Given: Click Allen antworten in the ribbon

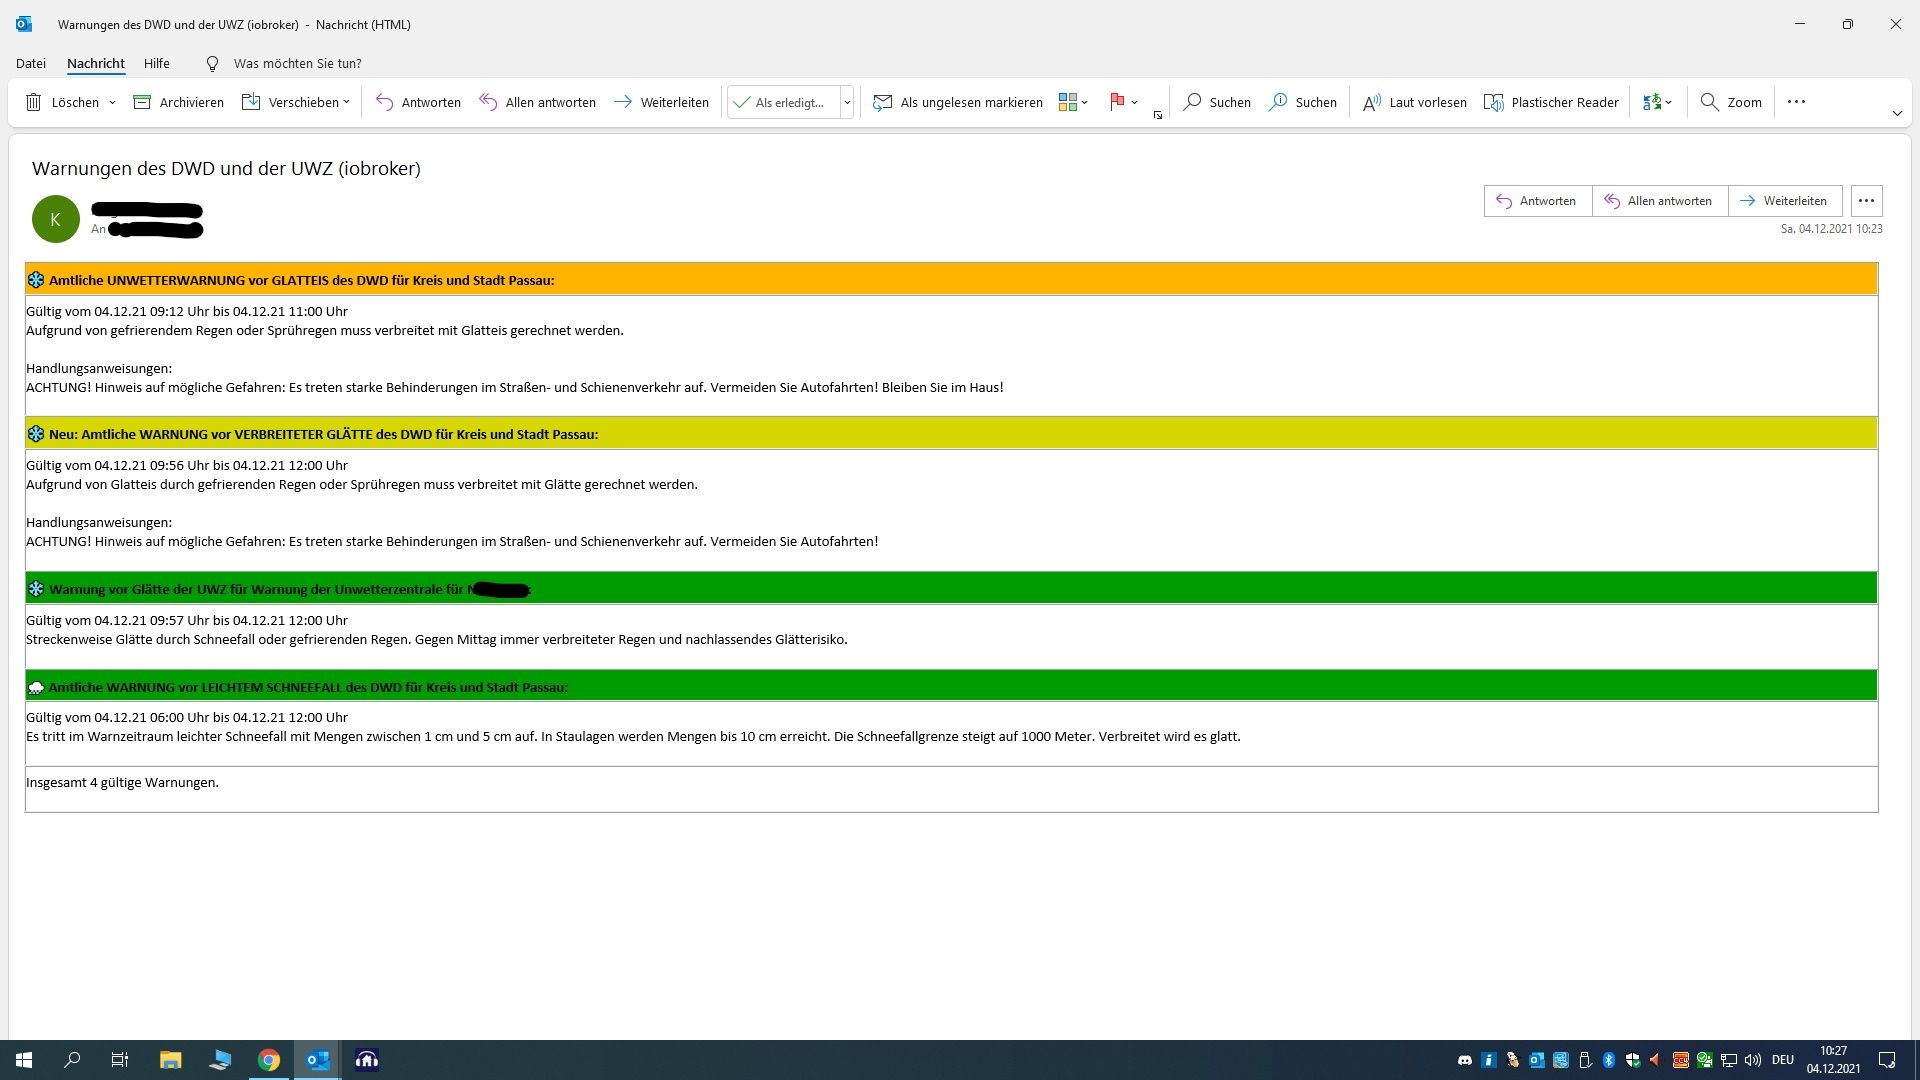Looking at the screenshot, I should (537, 102).
